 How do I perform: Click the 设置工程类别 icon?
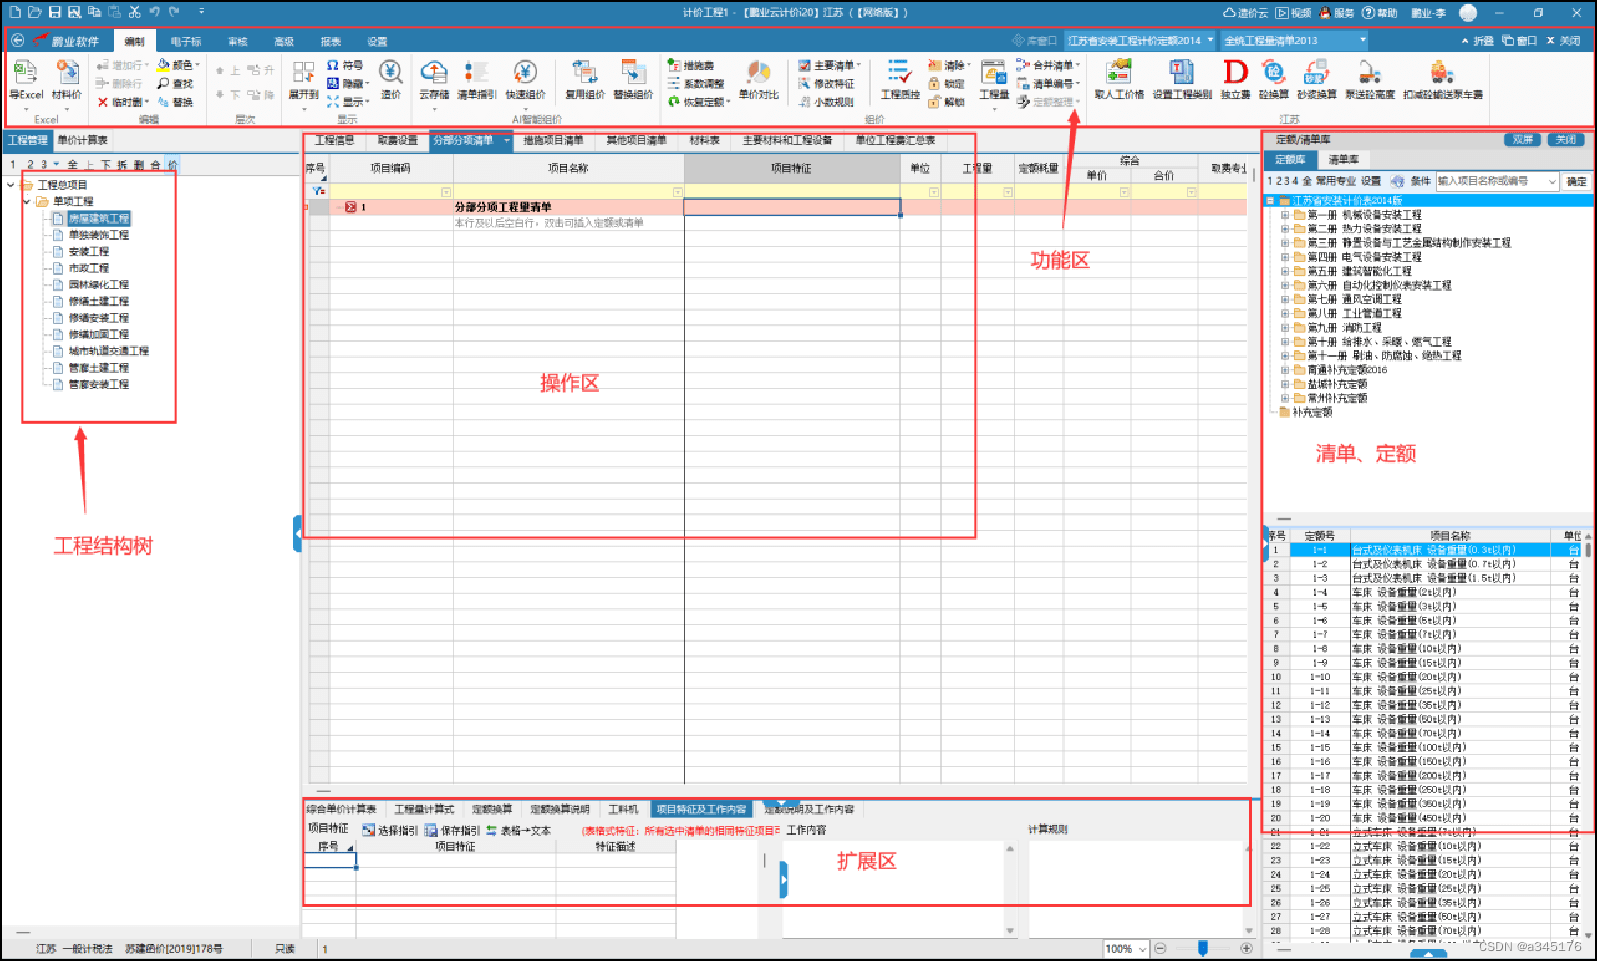pos(1182,73)
